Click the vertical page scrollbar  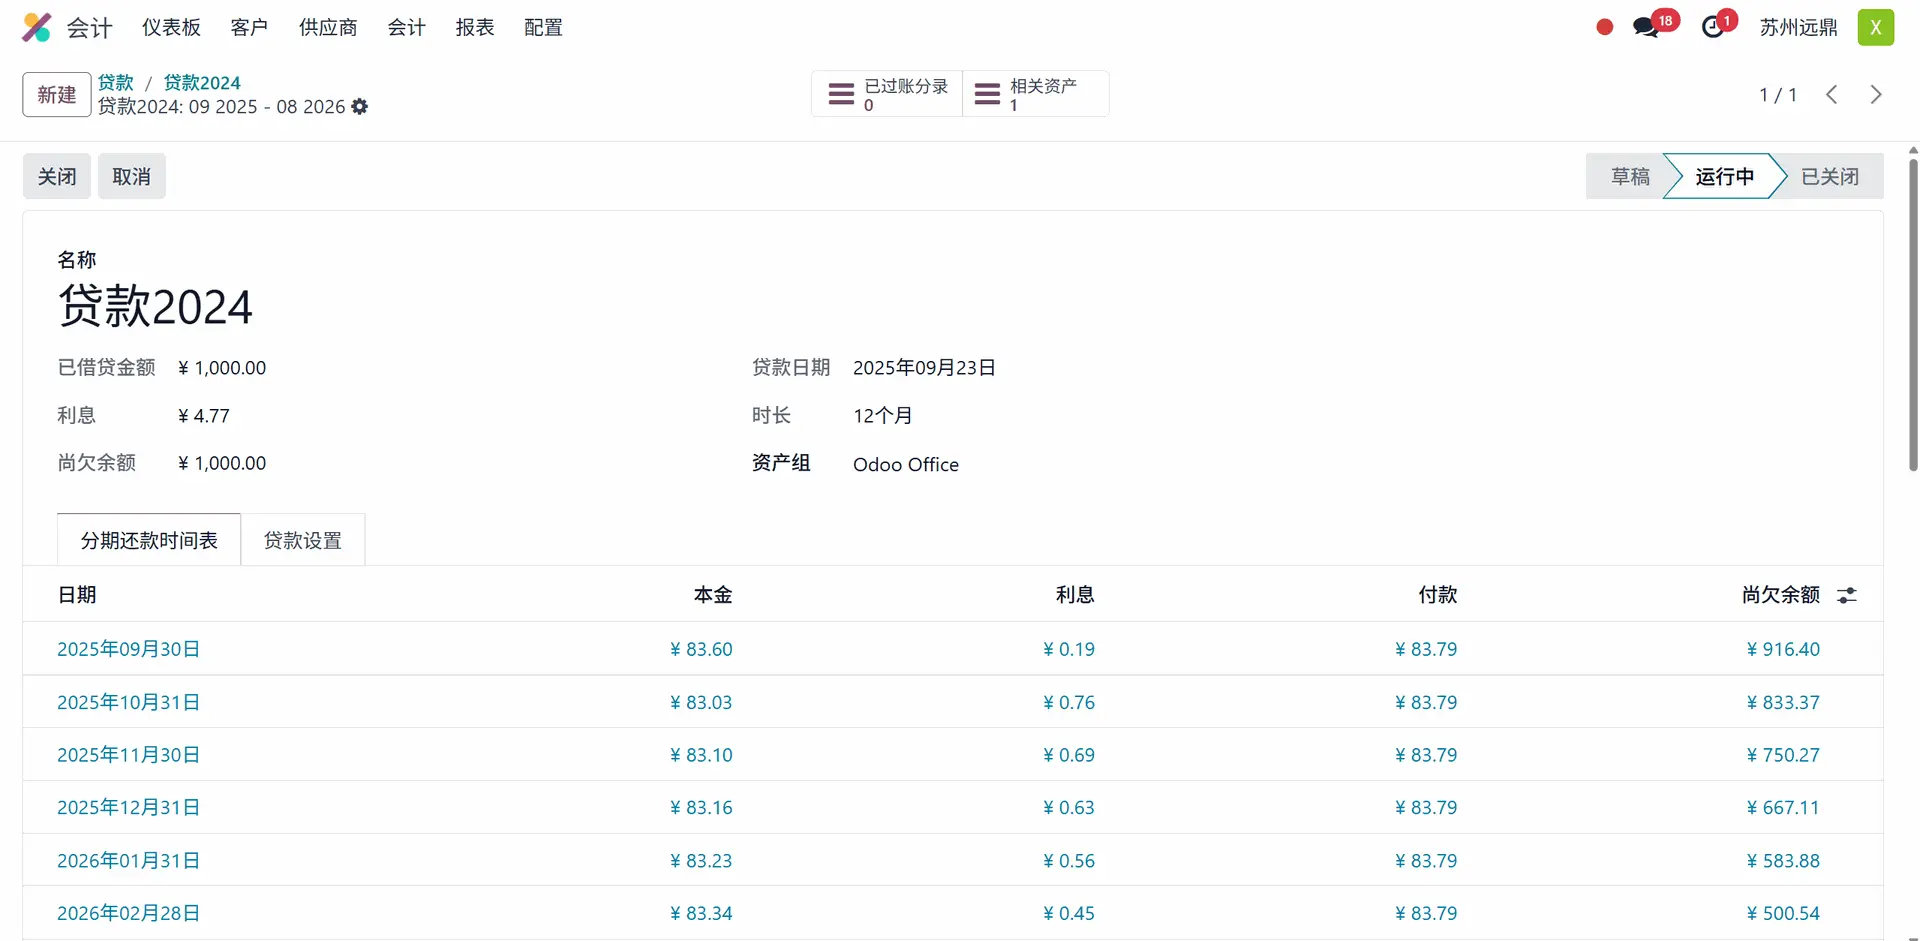coord(1912,314)
